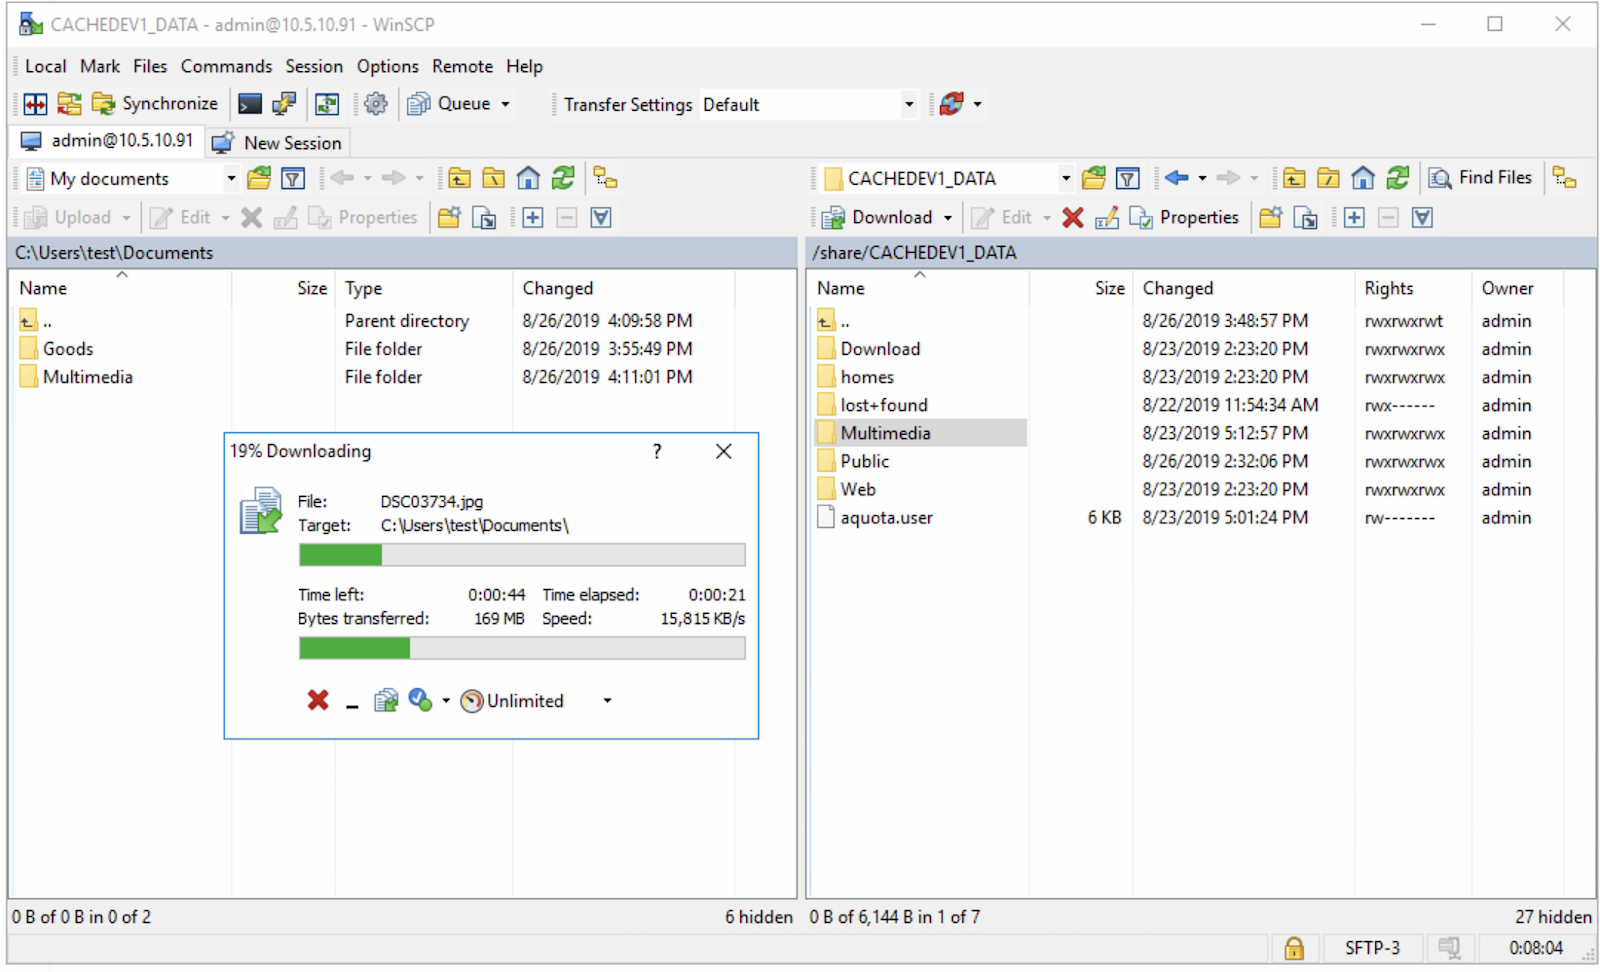Expand Once Finished dropdown arrow in progress dialog
Image resolution: width=1600 pixels, height=972 pixels.
(x=446, y=701)
